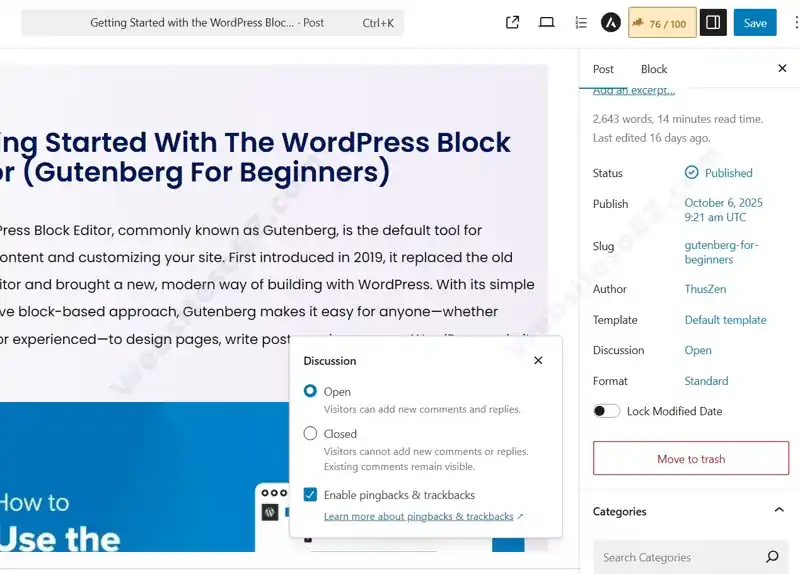The height and width of the screenshot is (574, 800).
Task: Close the Discussion popup
Action: (x=538, y=360)
